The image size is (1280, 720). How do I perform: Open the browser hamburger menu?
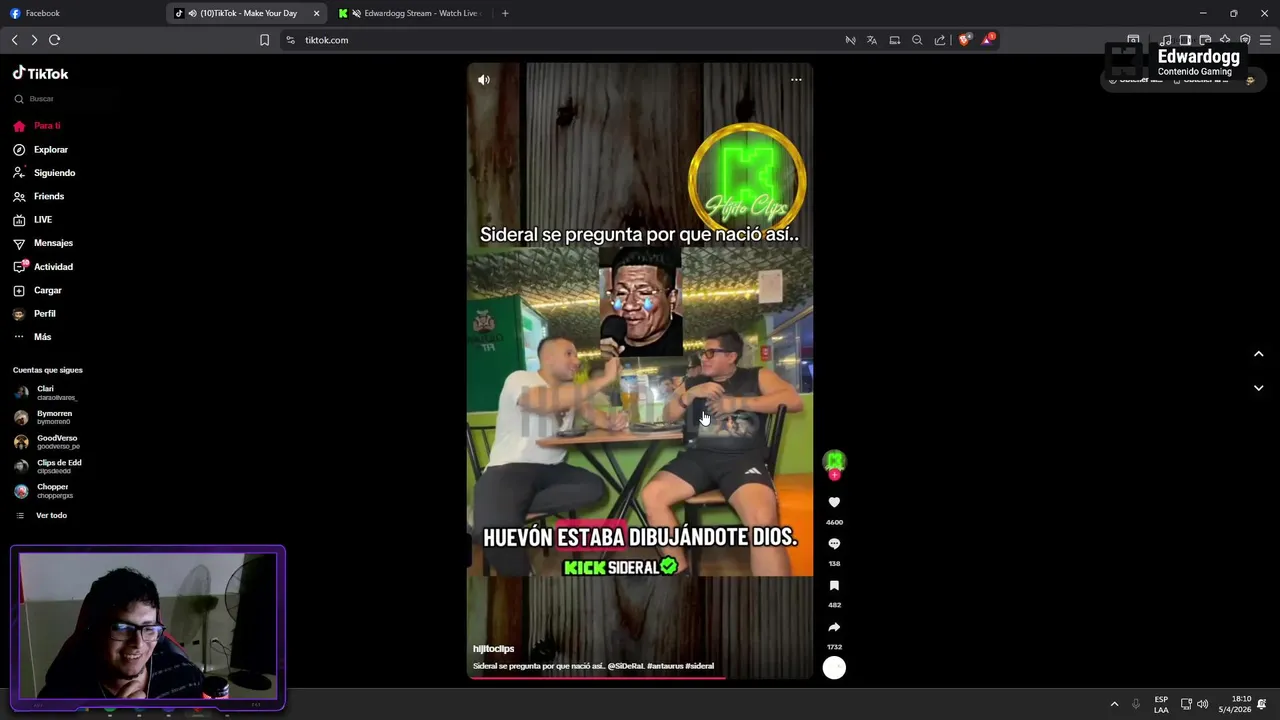click(x=1265, y=40)
